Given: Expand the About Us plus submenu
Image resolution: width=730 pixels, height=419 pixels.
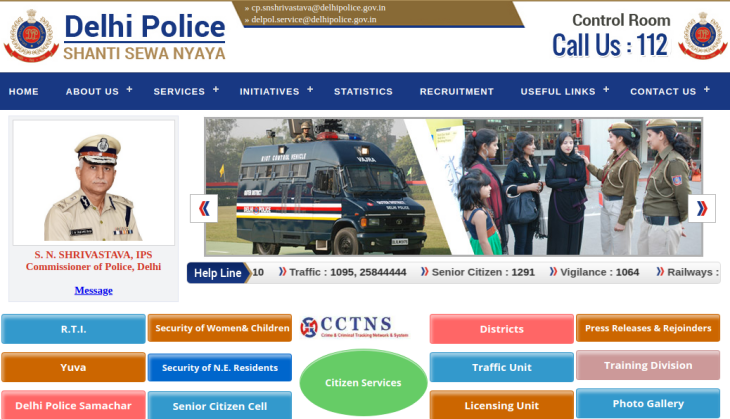Looking at the screenshot, I should 129,89.
